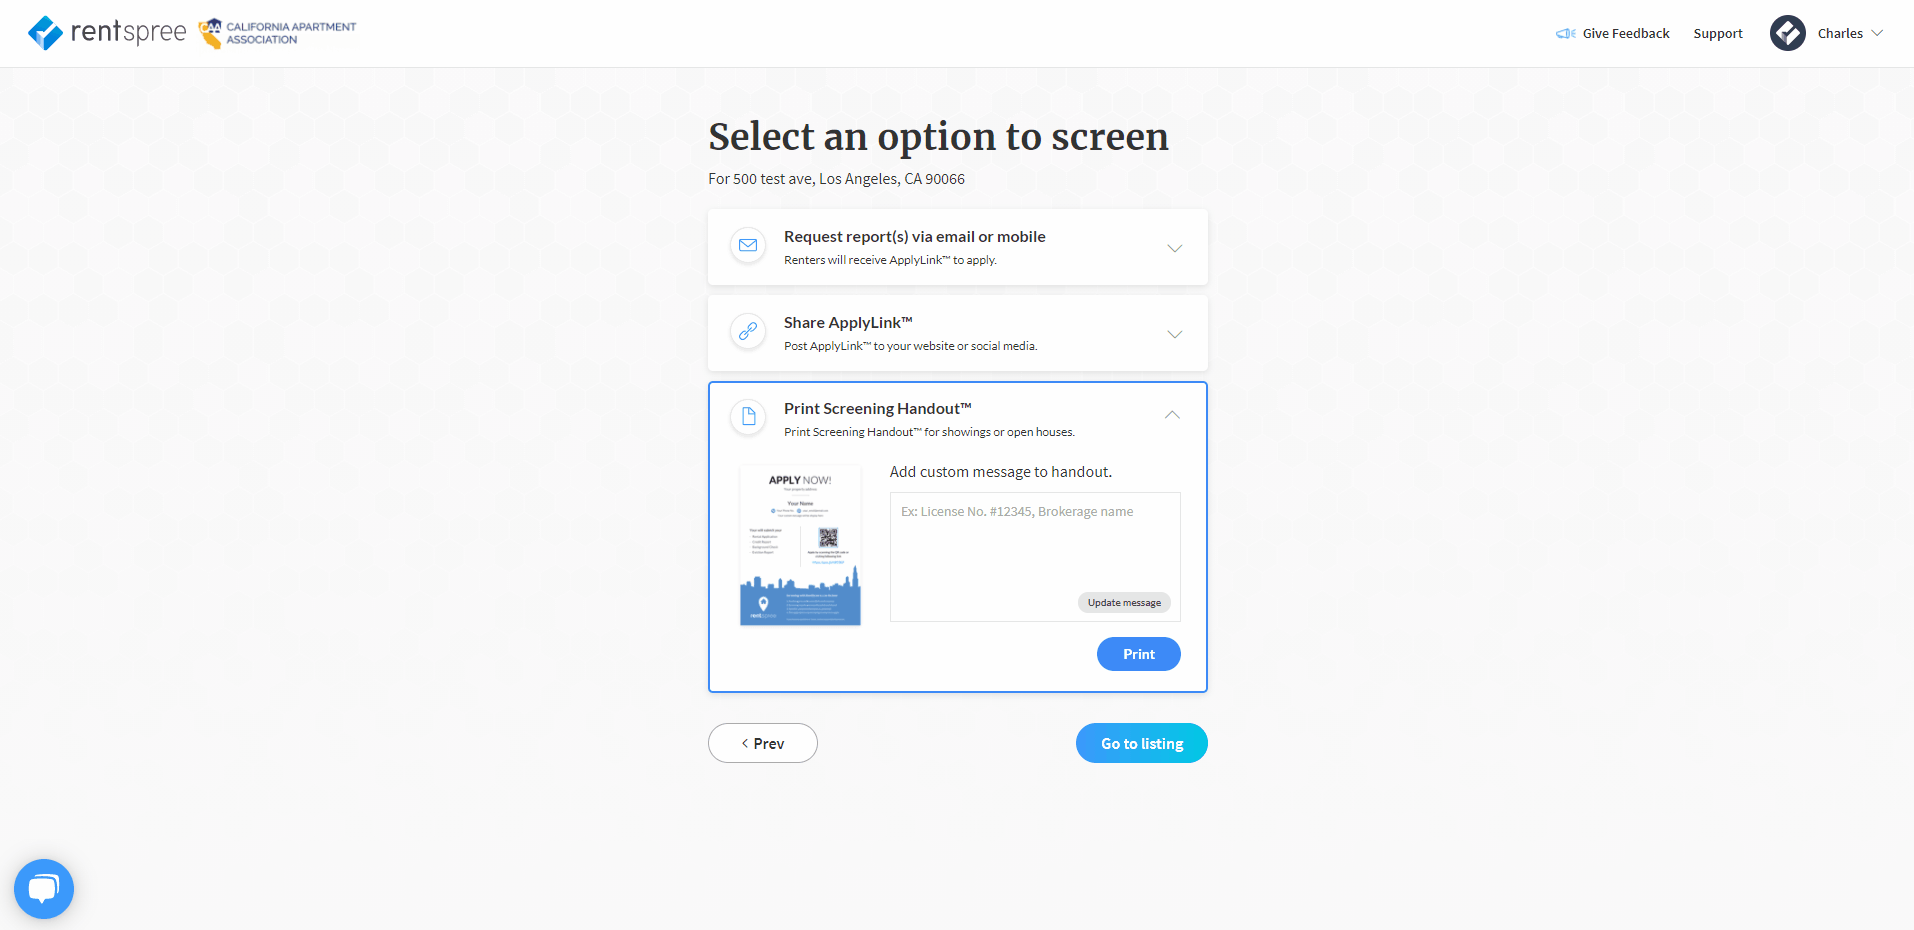Click the link icon beside Share ApplyLink
Viewport: 1914px width, 930px height.
pos(748,331)
